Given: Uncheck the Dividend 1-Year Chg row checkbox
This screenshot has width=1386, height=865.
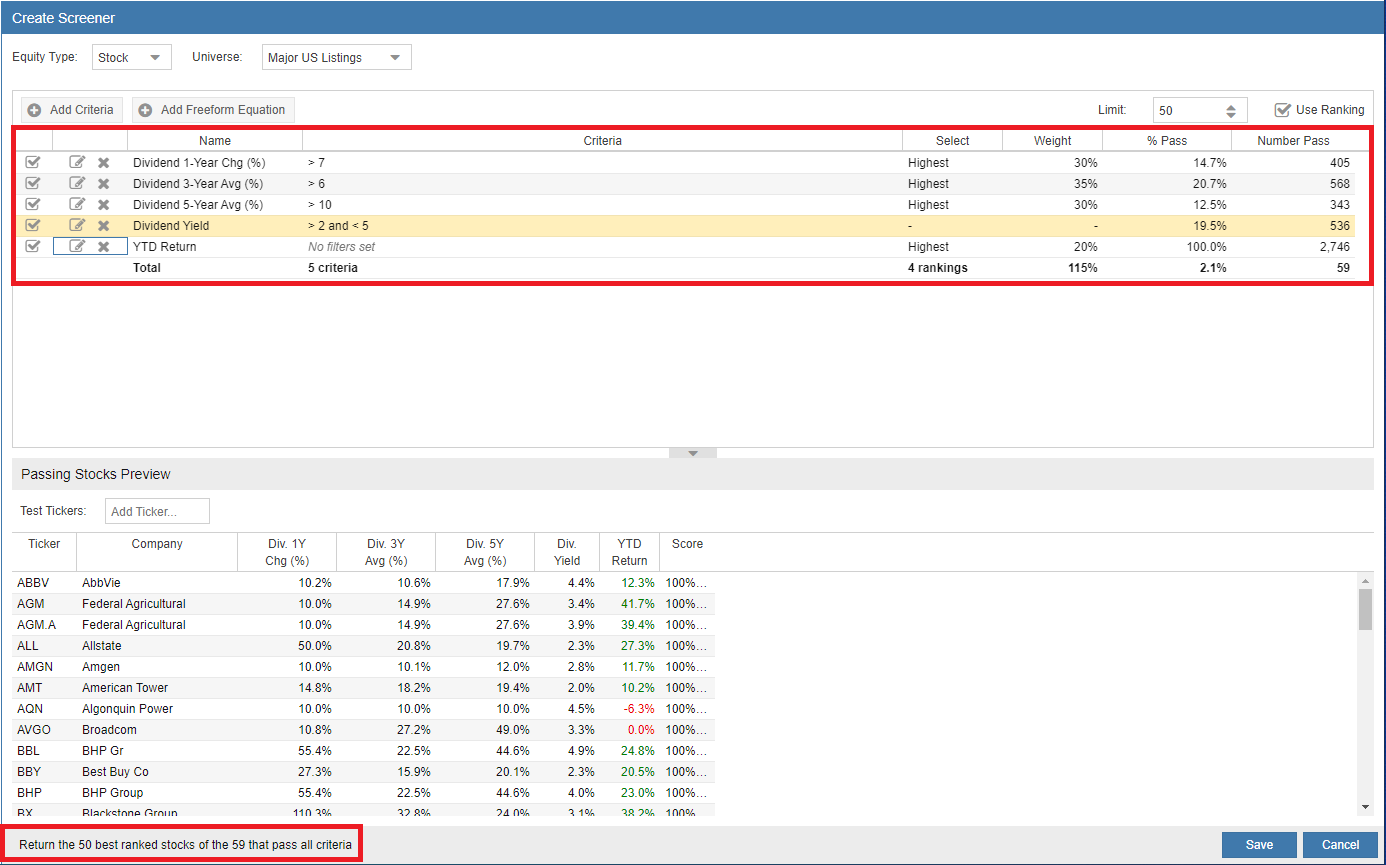Looking at the screenshot, I should click(32, 162).
